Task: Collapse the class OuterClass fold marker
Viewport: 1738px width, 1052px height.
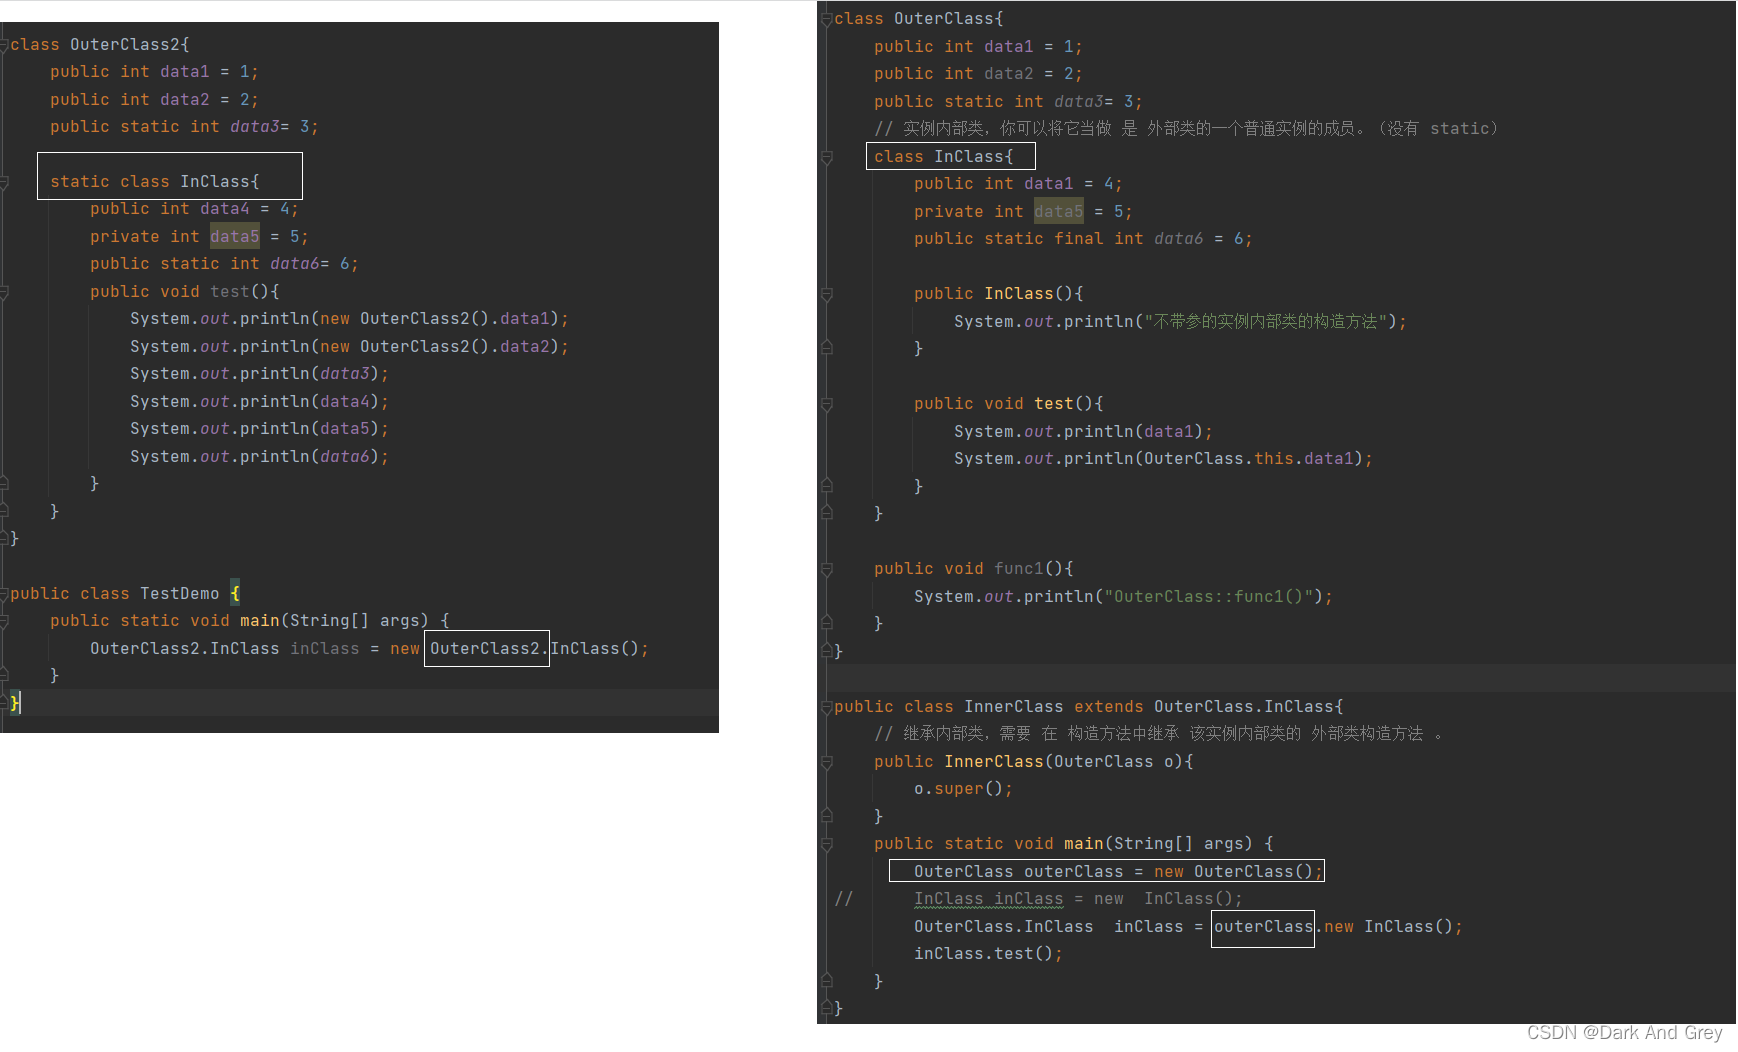Action: (x=827, y=19)
